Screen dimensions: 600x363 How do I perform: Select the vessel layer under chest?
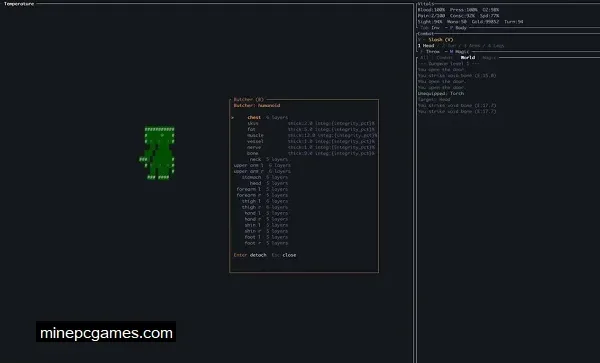tap(311, 141)
